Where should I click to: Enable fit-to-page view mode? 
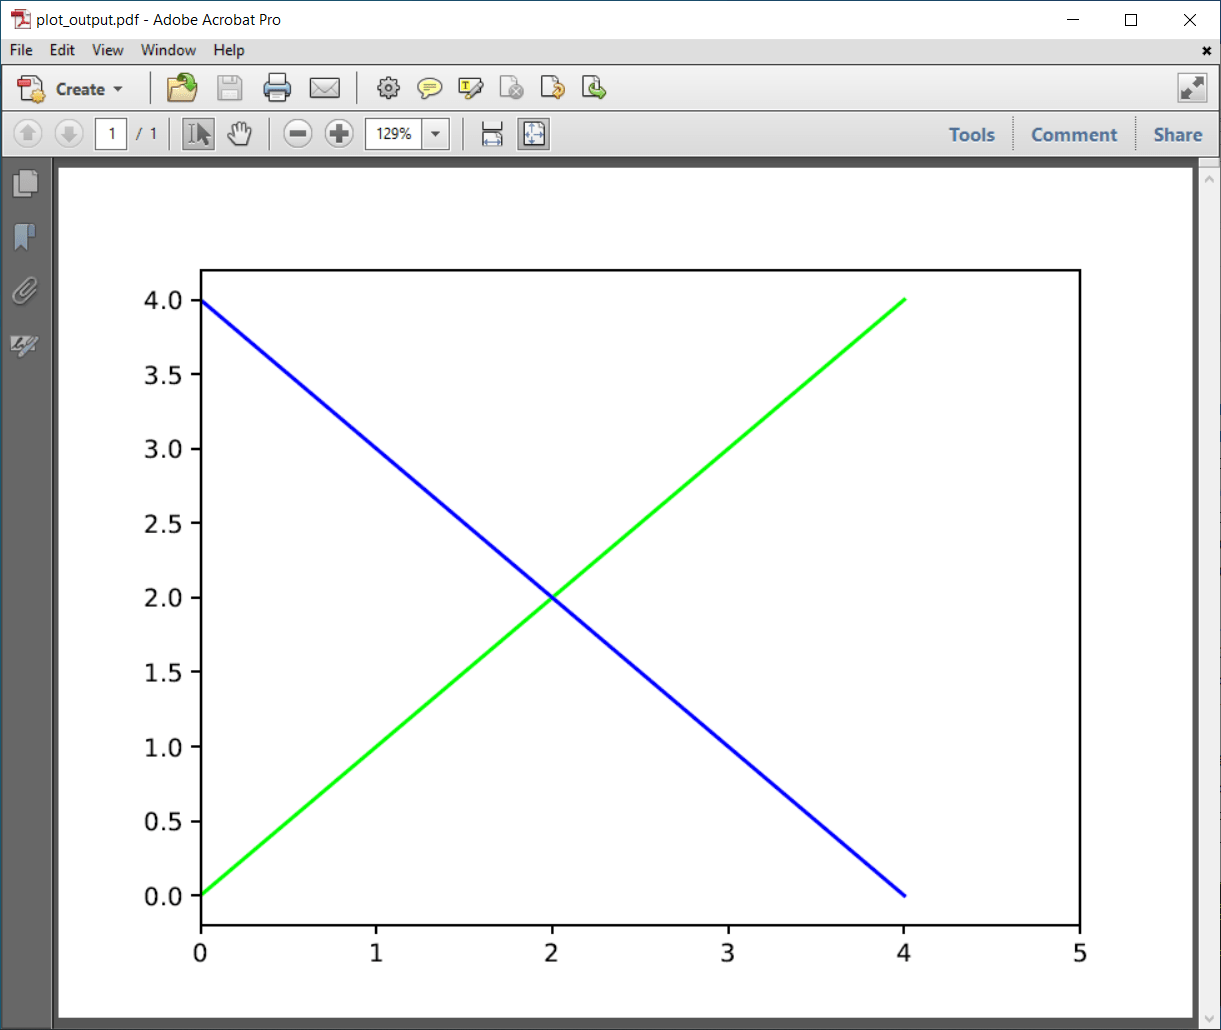533,133
